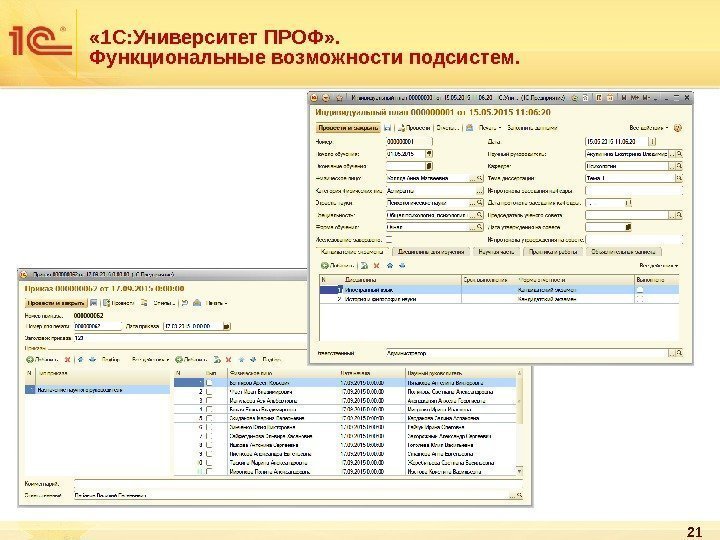720x540 pixels.
Task: Click into the Заголовок приказа input field
Action: pyautogui.click(x=190, y=338)
